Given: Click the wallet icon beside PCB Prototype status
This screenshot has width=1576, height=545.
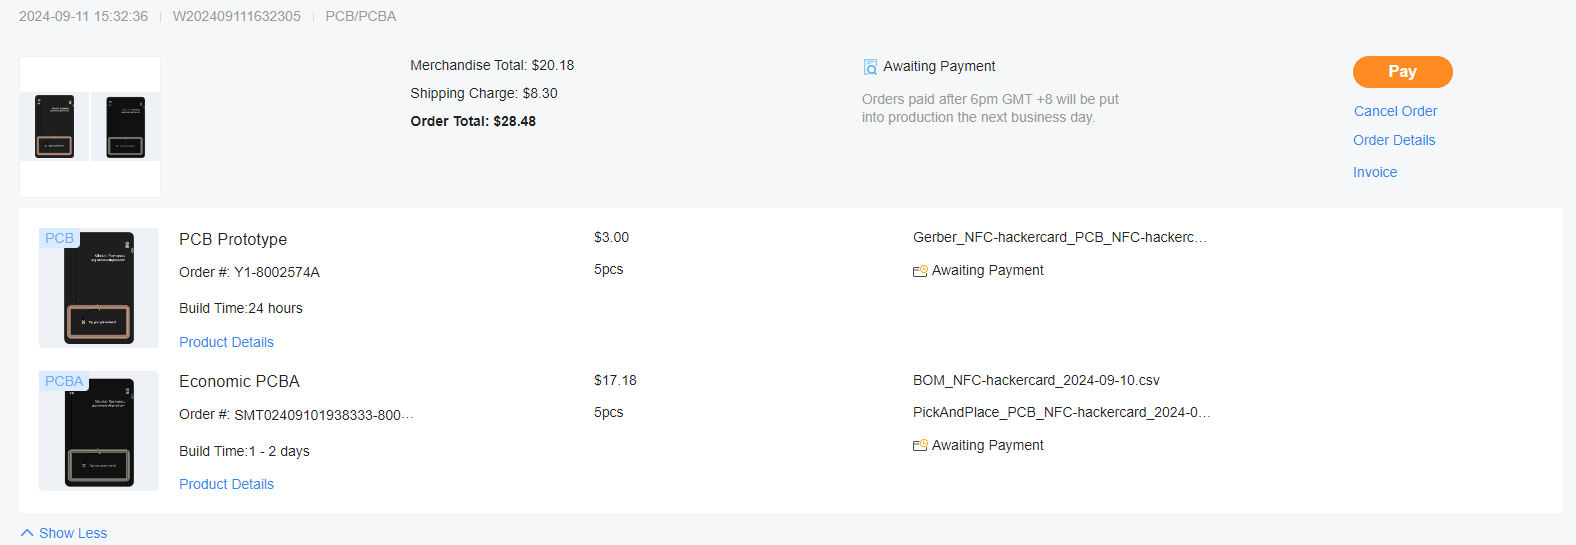Looking at the screenshot, I should point(920,271).
